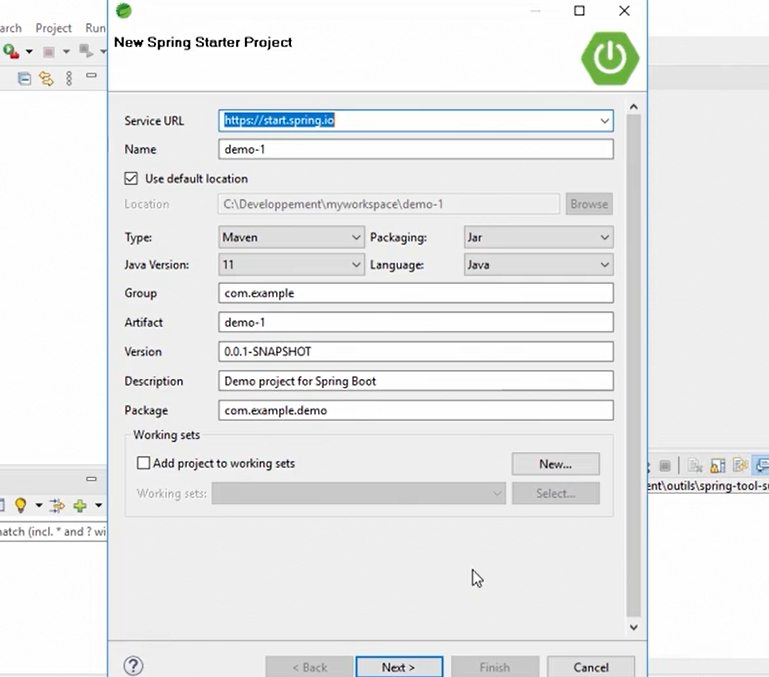Click the filter text box in lower-left panel
Image resolution: width=769 pixels, height=677 pixels.
[53, 531]
